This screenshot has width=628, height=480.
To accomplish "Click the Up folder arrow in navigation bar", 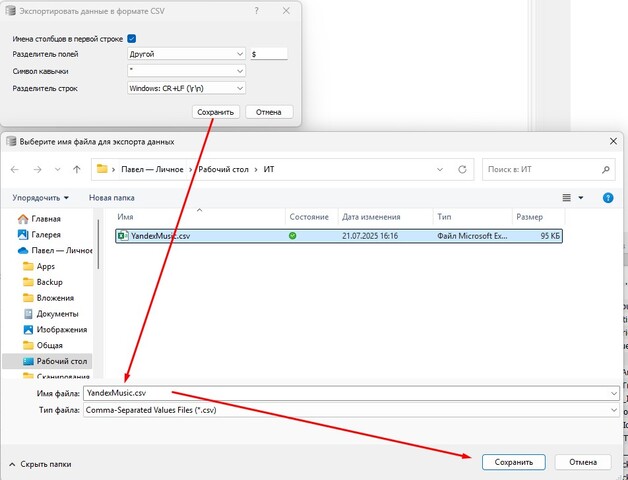I will (77, 170).
